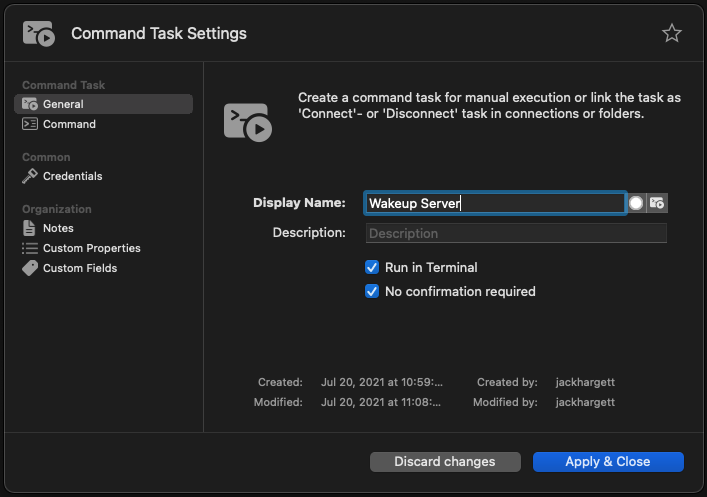Click into the Display Name text field

(495, 203)
